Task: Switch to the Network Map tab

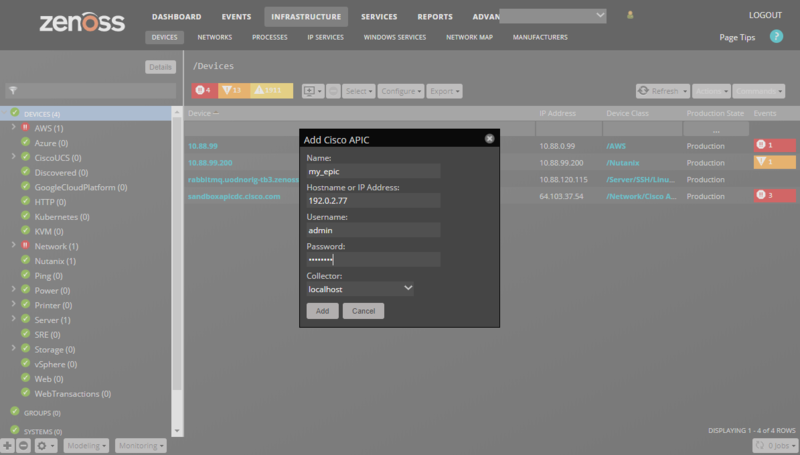Action: click(469, 37)
